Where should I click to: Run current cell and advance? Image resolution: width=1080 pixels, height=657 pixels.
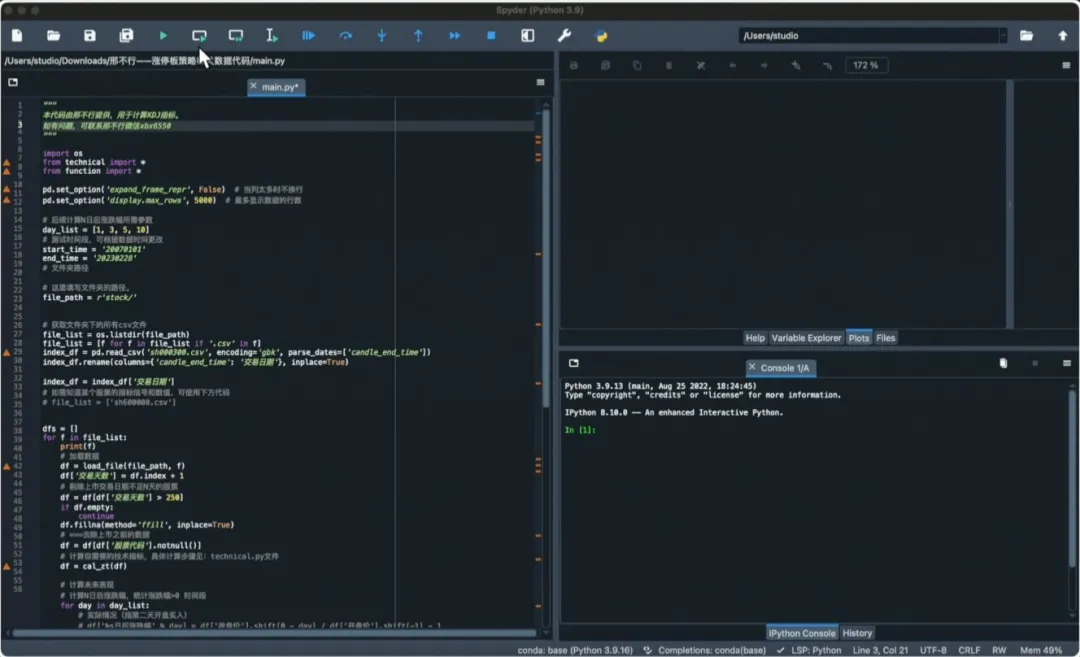[x=236, y=36]
